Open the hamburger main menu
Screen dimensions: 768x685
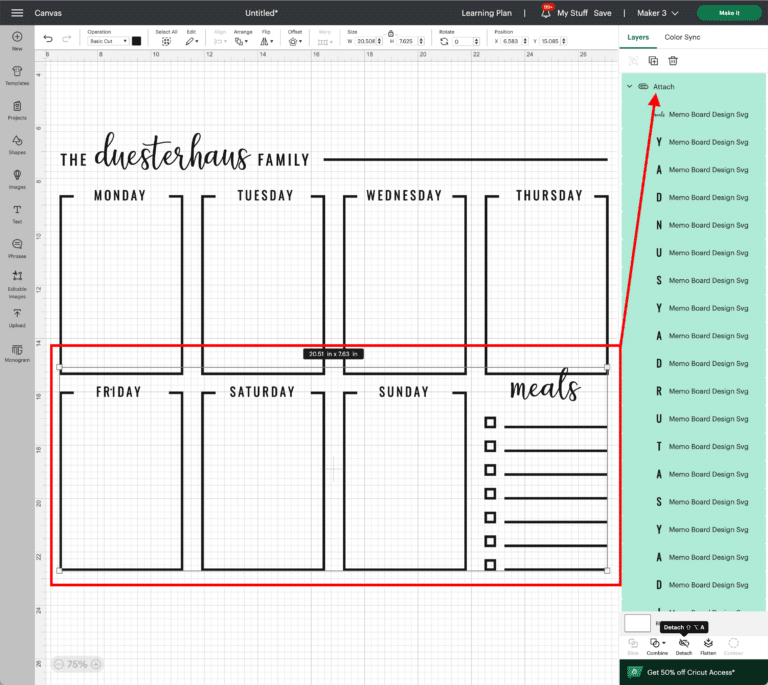pos(17,13)
